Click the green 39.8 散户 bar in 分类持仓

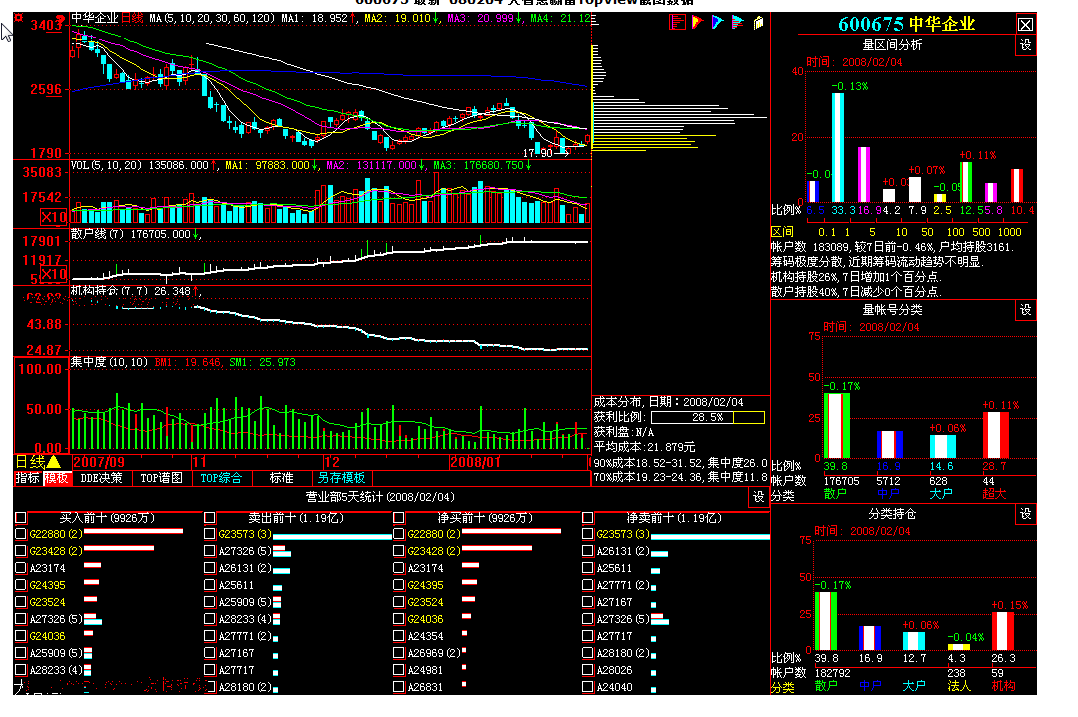coord(825,621)
